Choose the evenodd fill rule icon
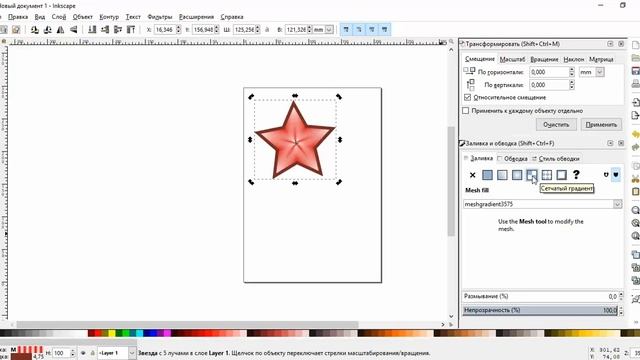640x360 pixels. 606,175
